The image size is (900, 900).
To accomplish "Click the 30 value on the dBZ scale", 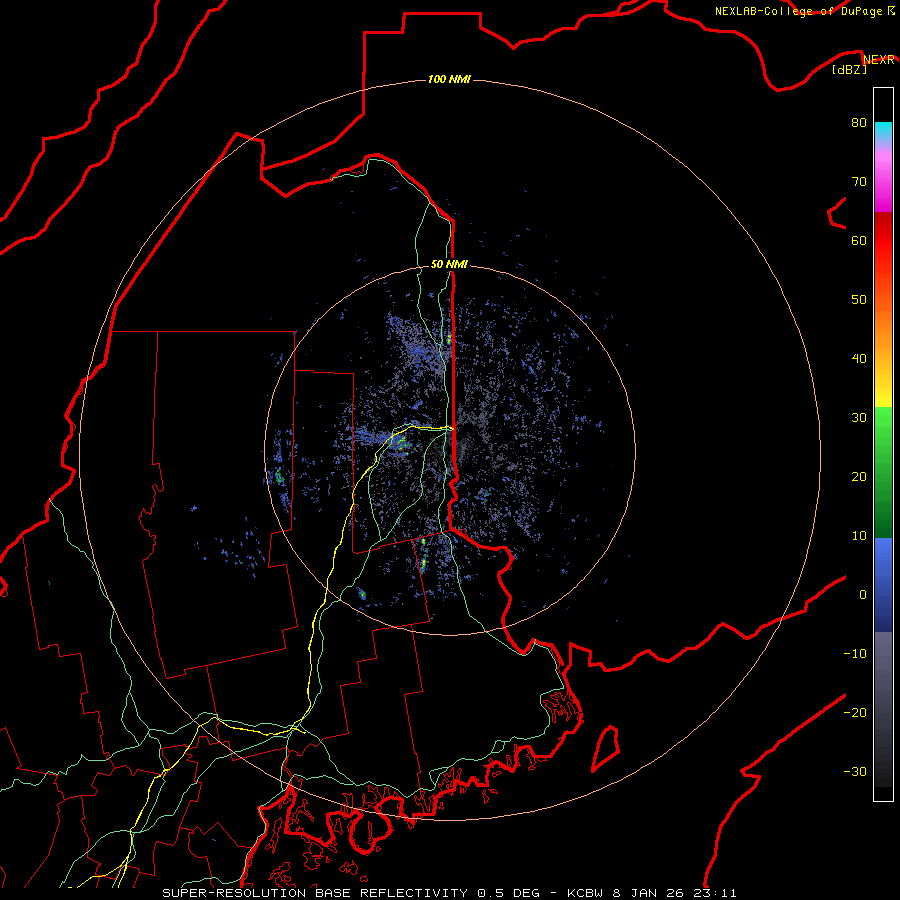I will click(x=859, y=417).
